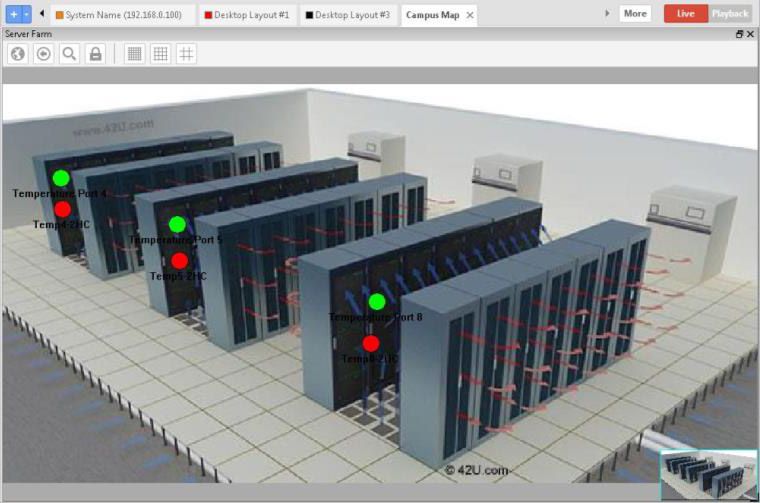This screenshot has height=503, width=760.
Task: Click the Temperature Port 5 label
Action: click(175, 240)
